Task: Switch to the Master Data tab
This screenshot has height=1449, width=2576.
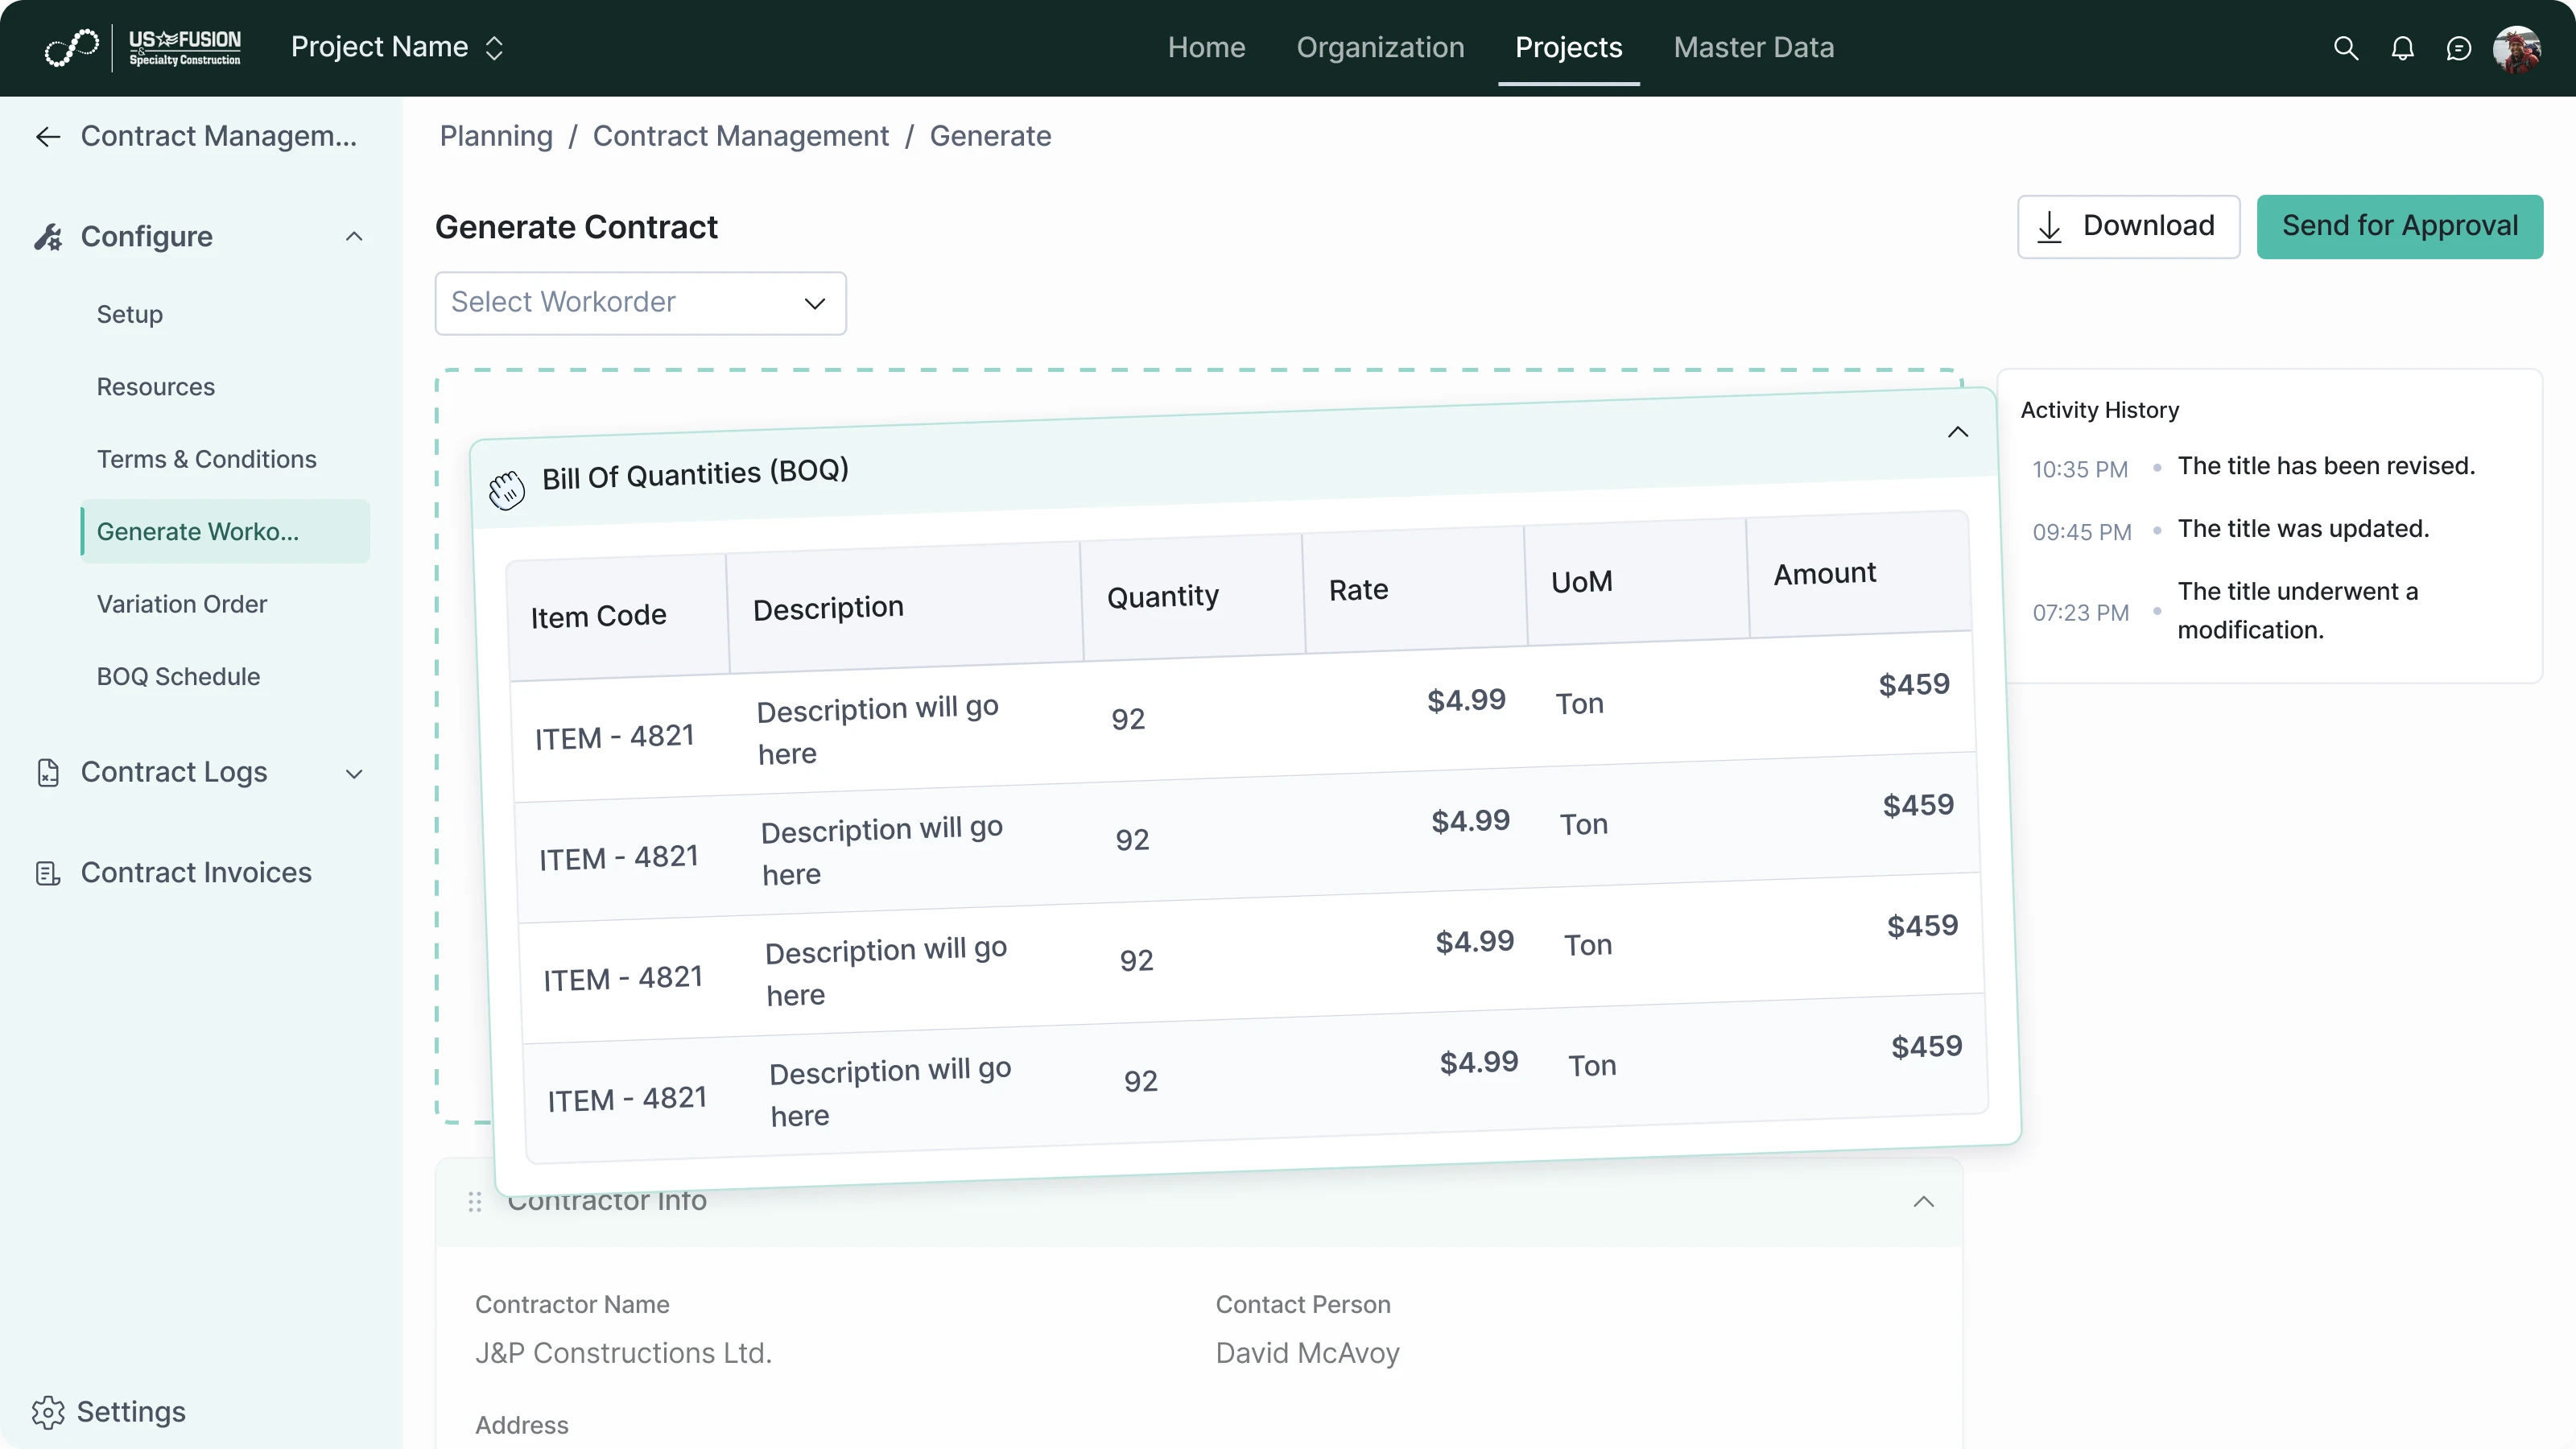Action: coord(1753,47)
